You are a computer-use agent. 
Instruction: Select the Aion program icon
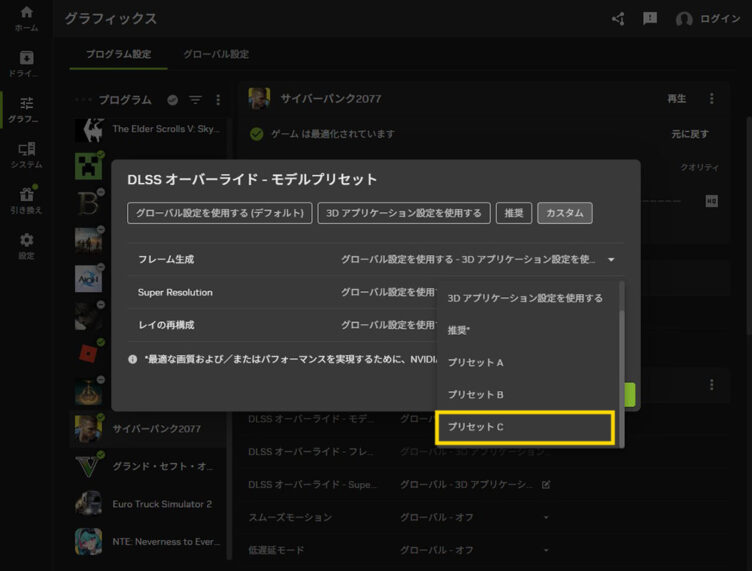point(88,279)
